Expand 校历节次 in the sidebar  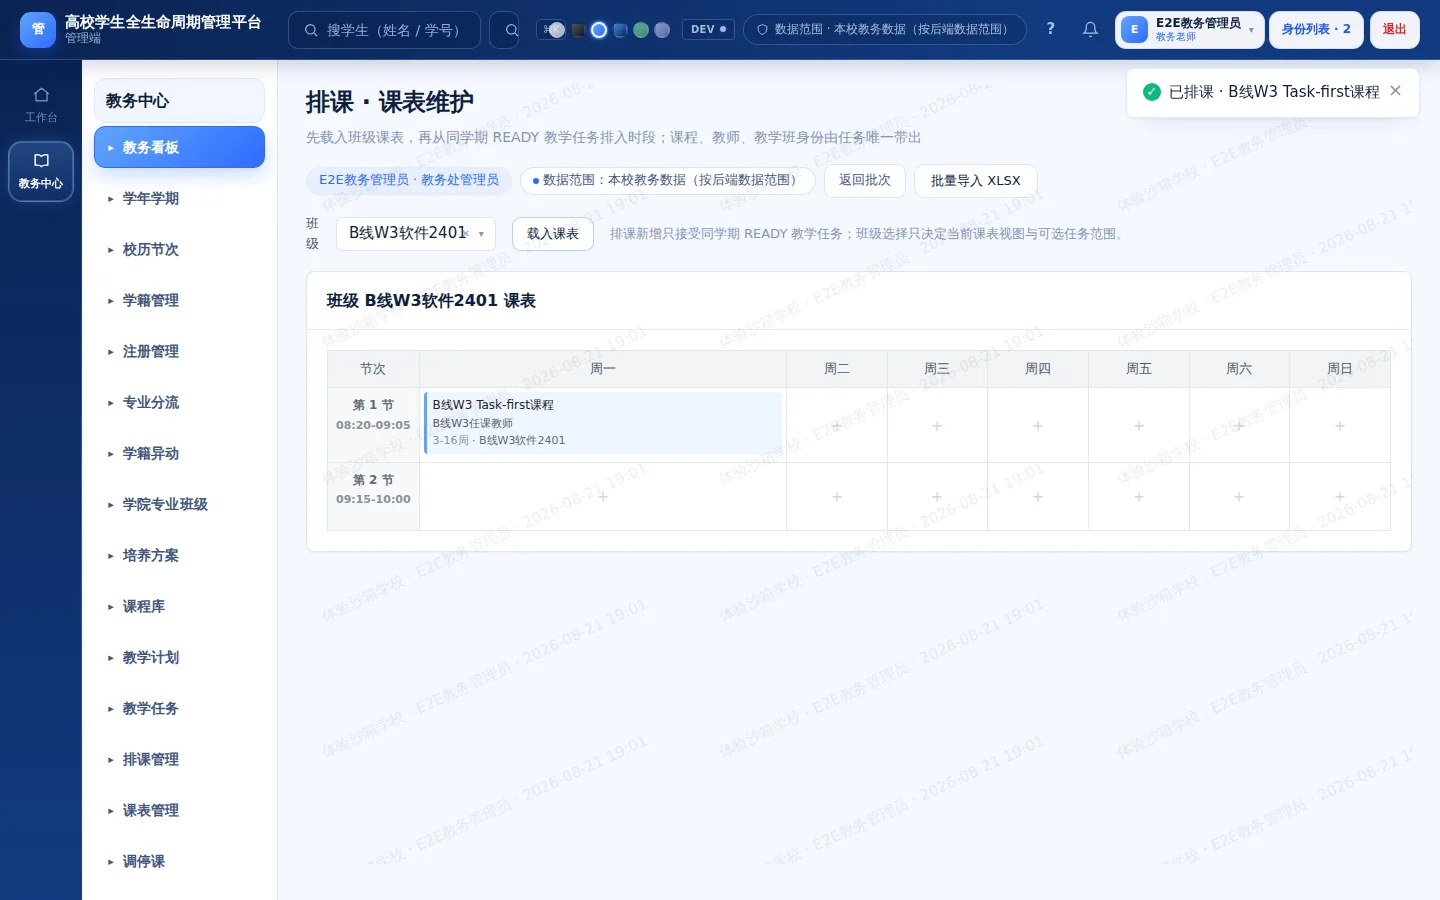tap(179, 249)
